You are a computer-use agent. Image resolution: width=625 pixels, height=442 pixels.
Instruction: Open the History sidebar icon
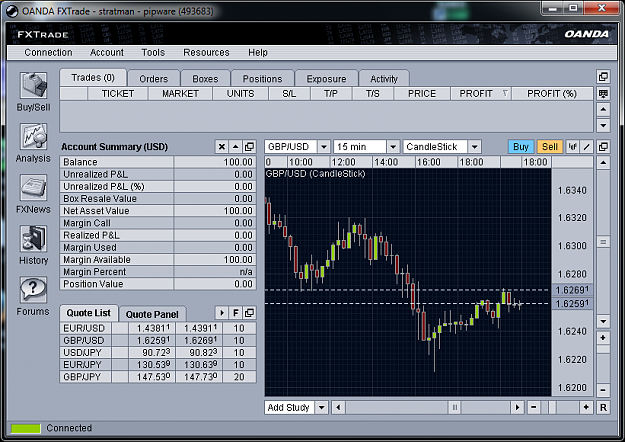click(33, 238)
